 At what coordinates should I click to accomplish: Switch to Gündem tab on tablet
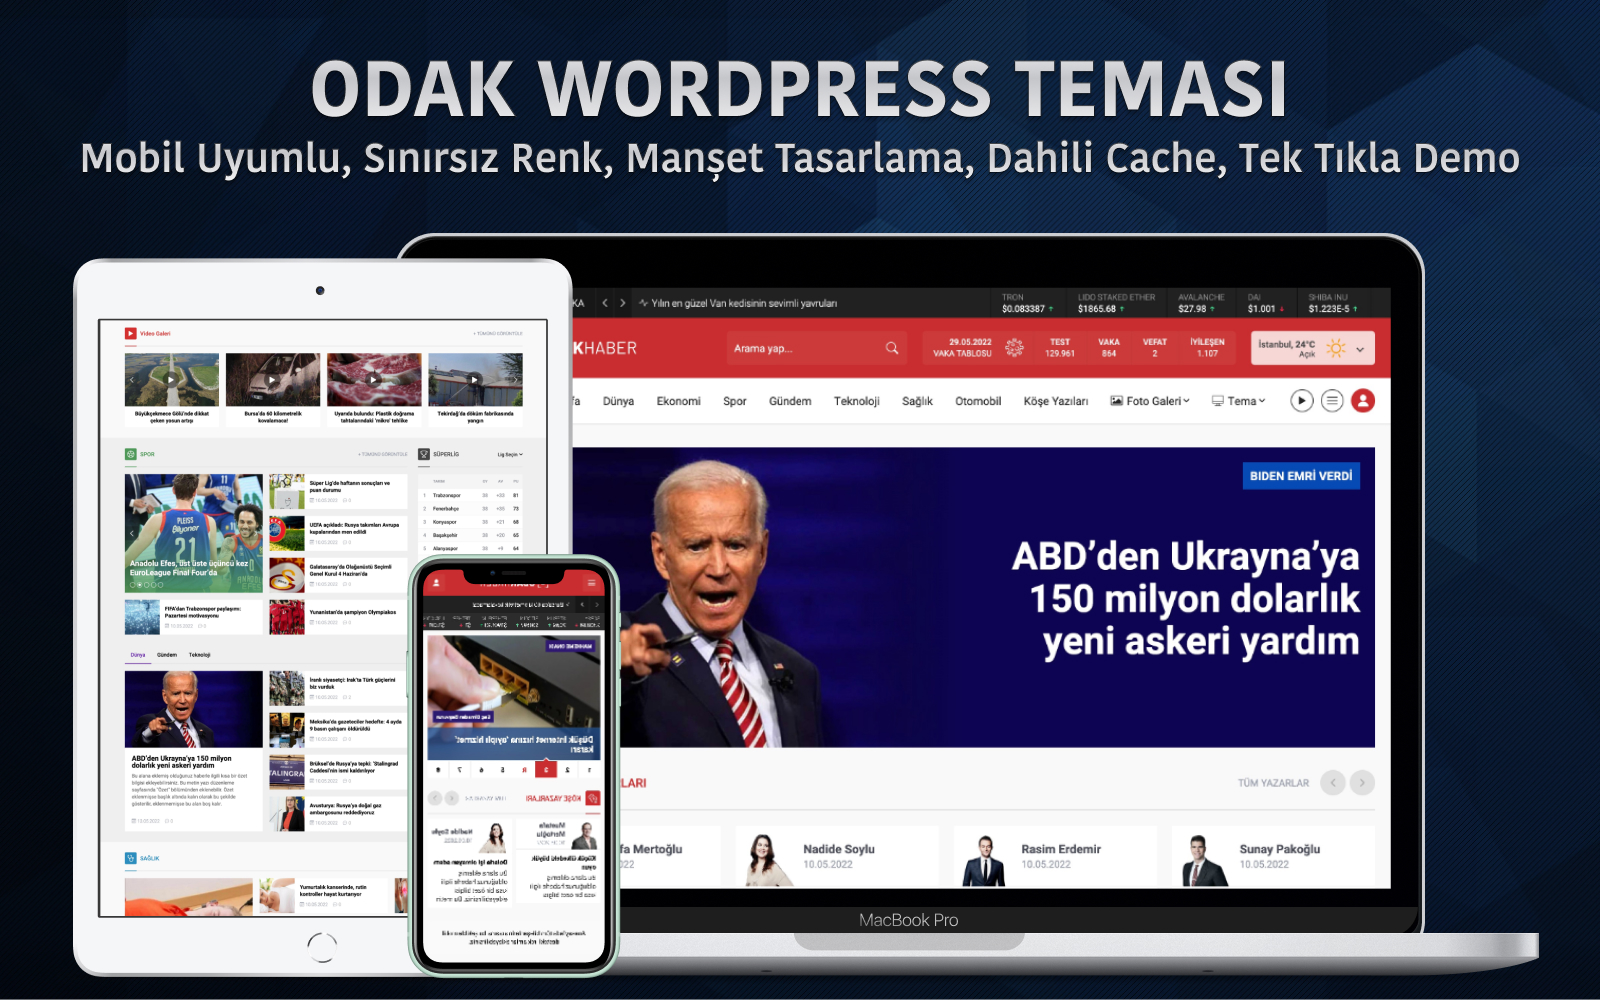[167, 655]
